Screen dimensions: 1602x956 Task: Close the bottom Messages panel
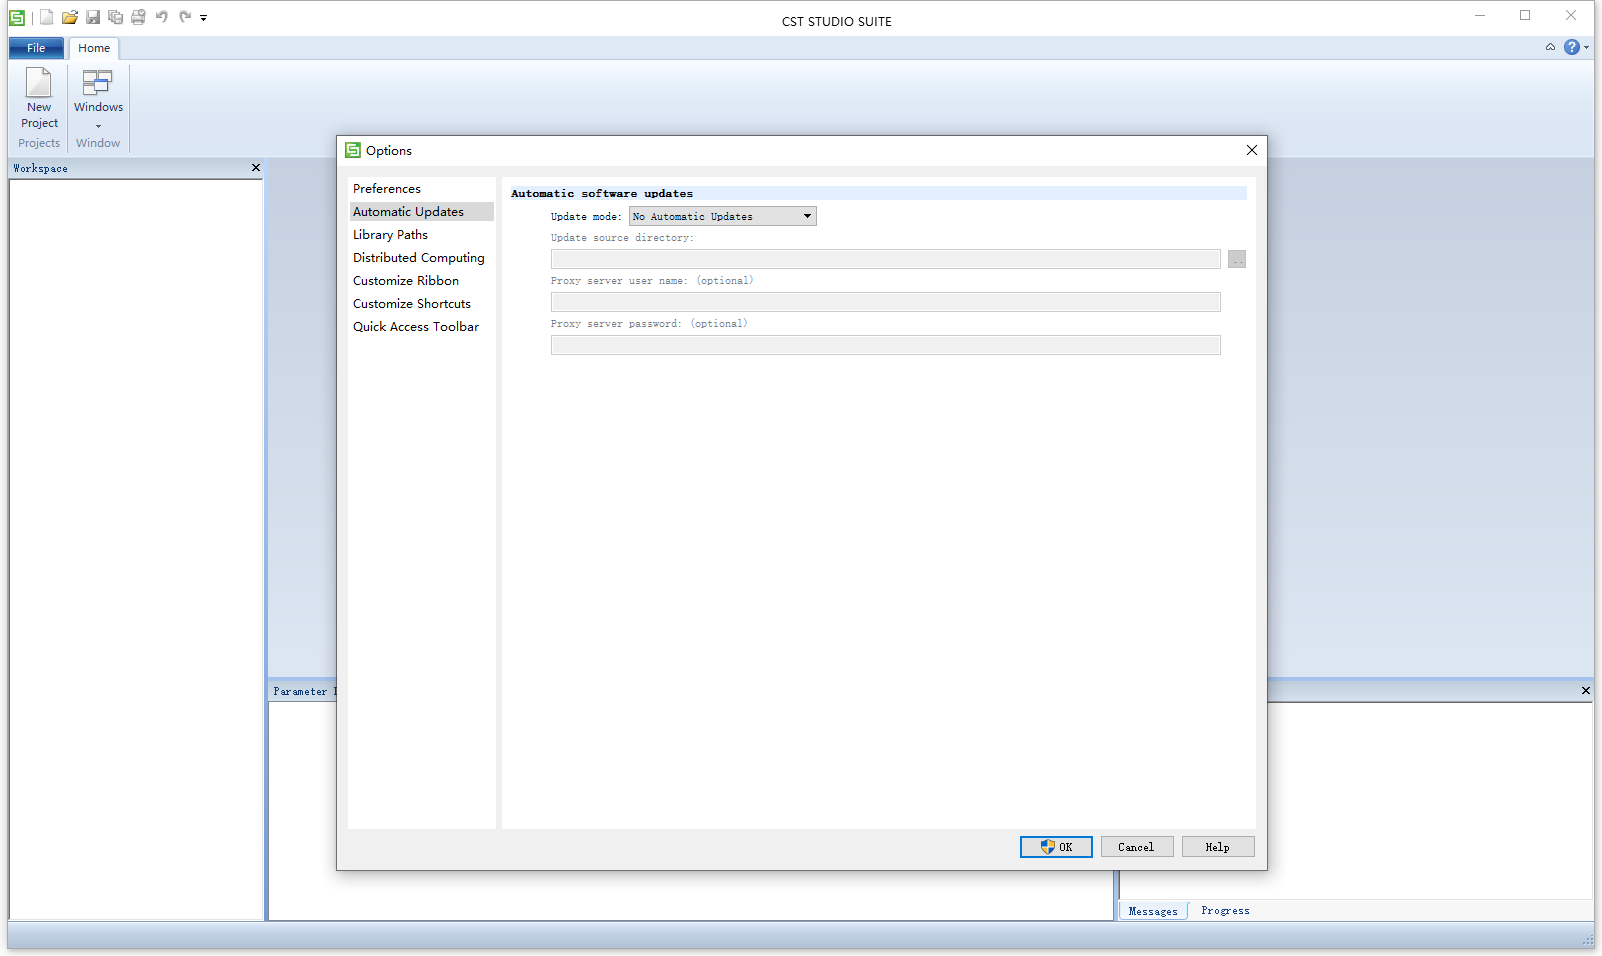[1585, 691]
